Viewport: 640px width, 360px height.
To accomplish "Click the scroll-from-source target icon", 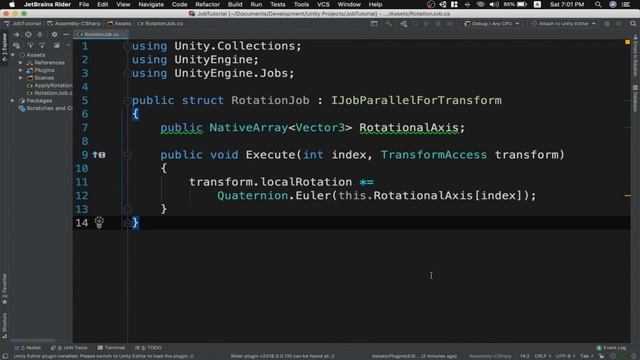I will [28, 35].
